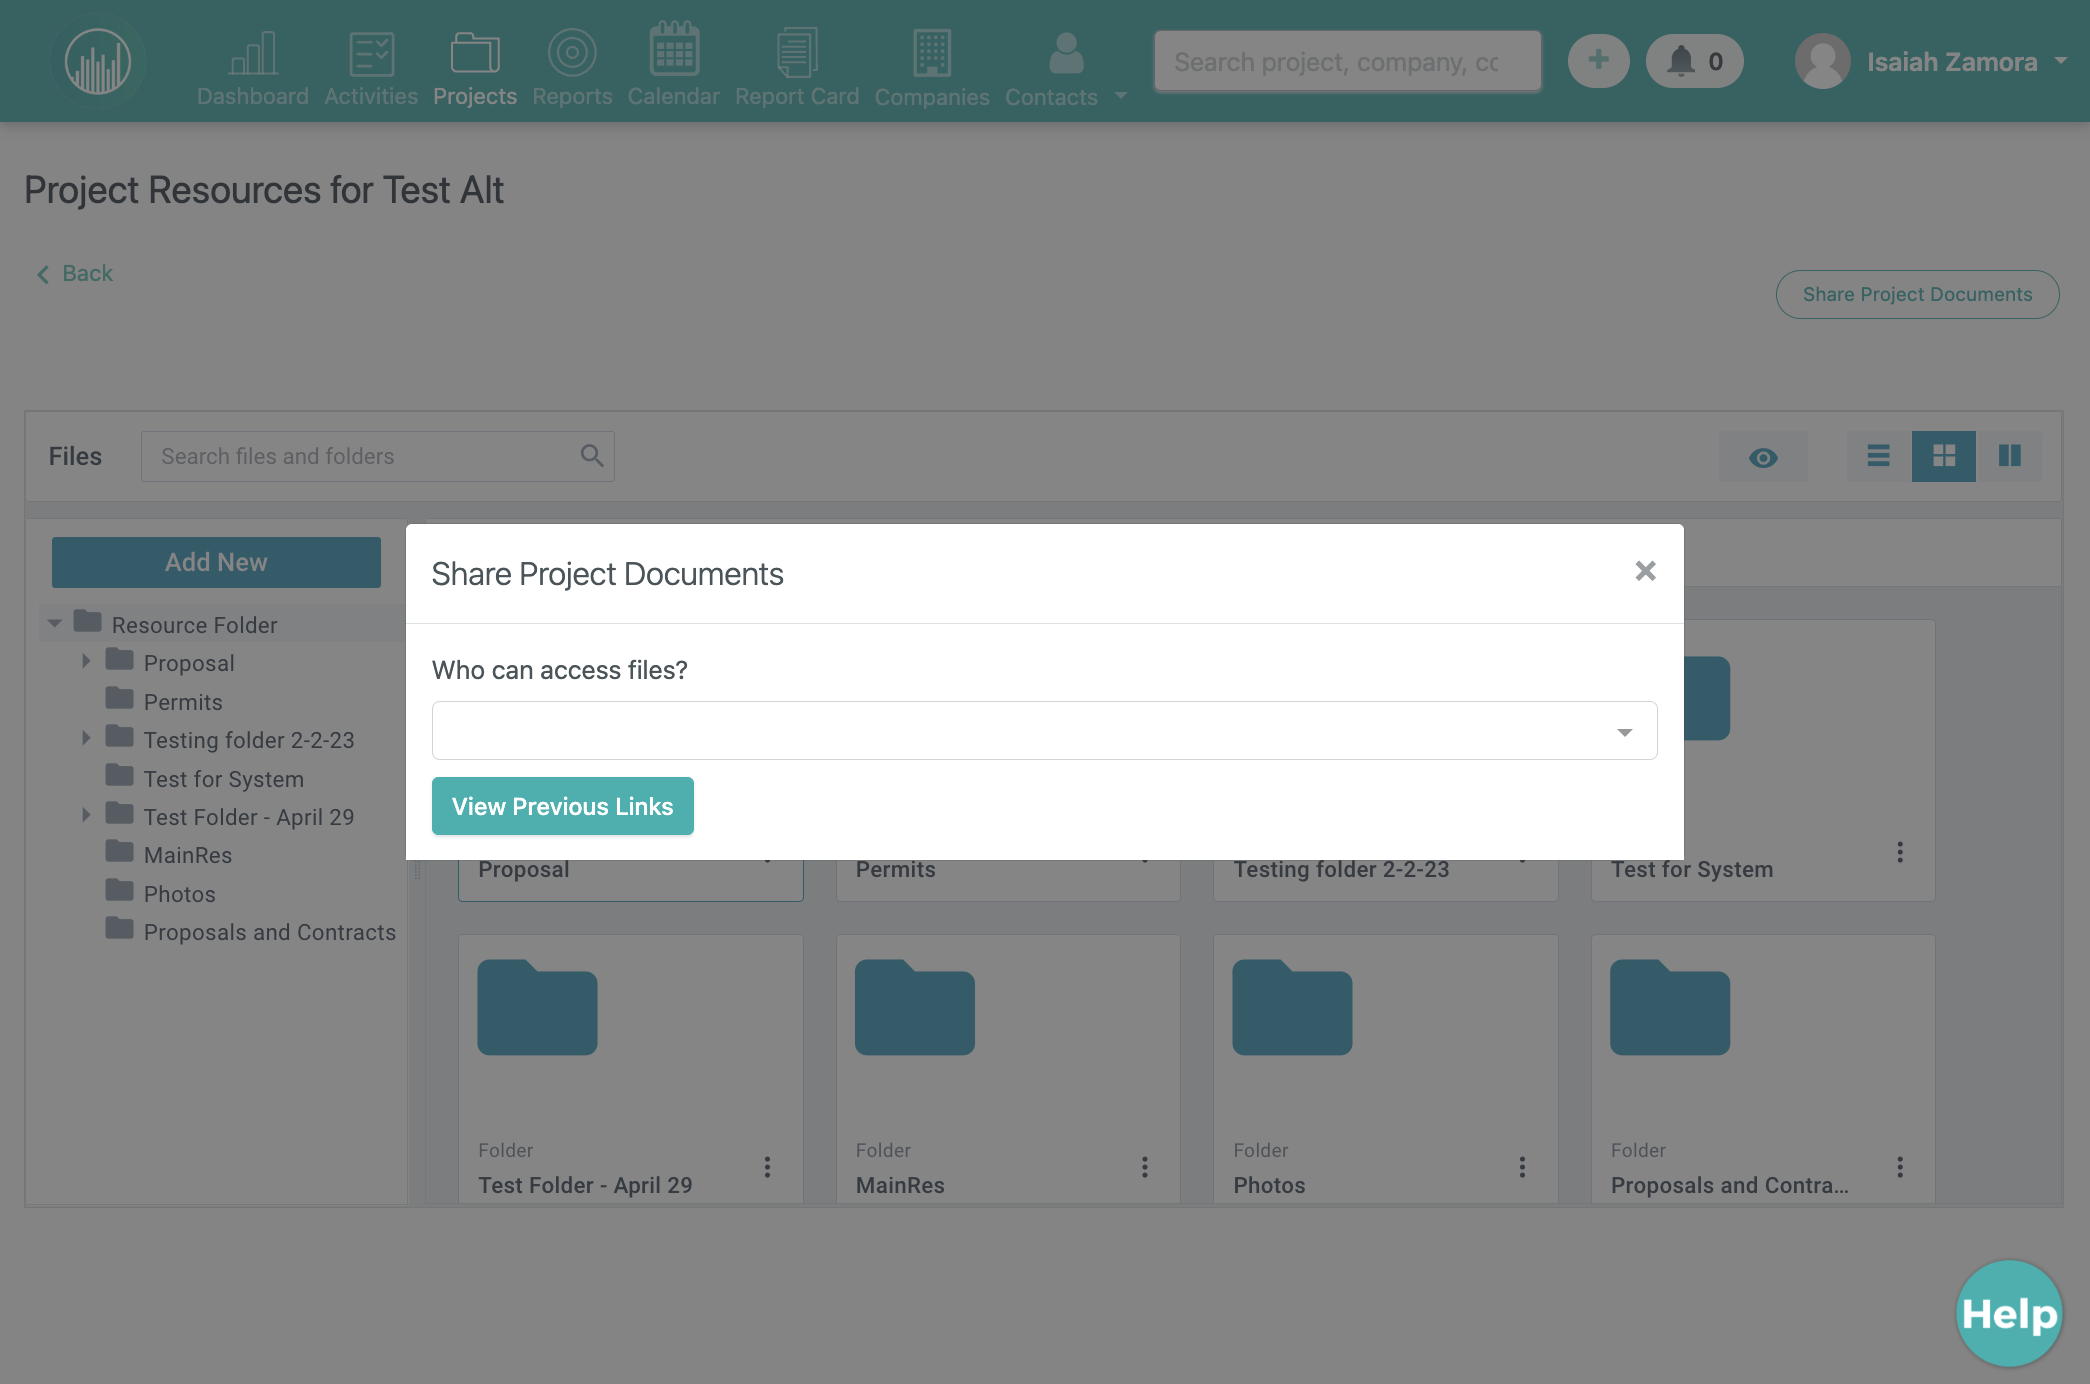Open options menu for Proposals and Contracts
The image size is (2090, 1384).
[1900, 1167]
